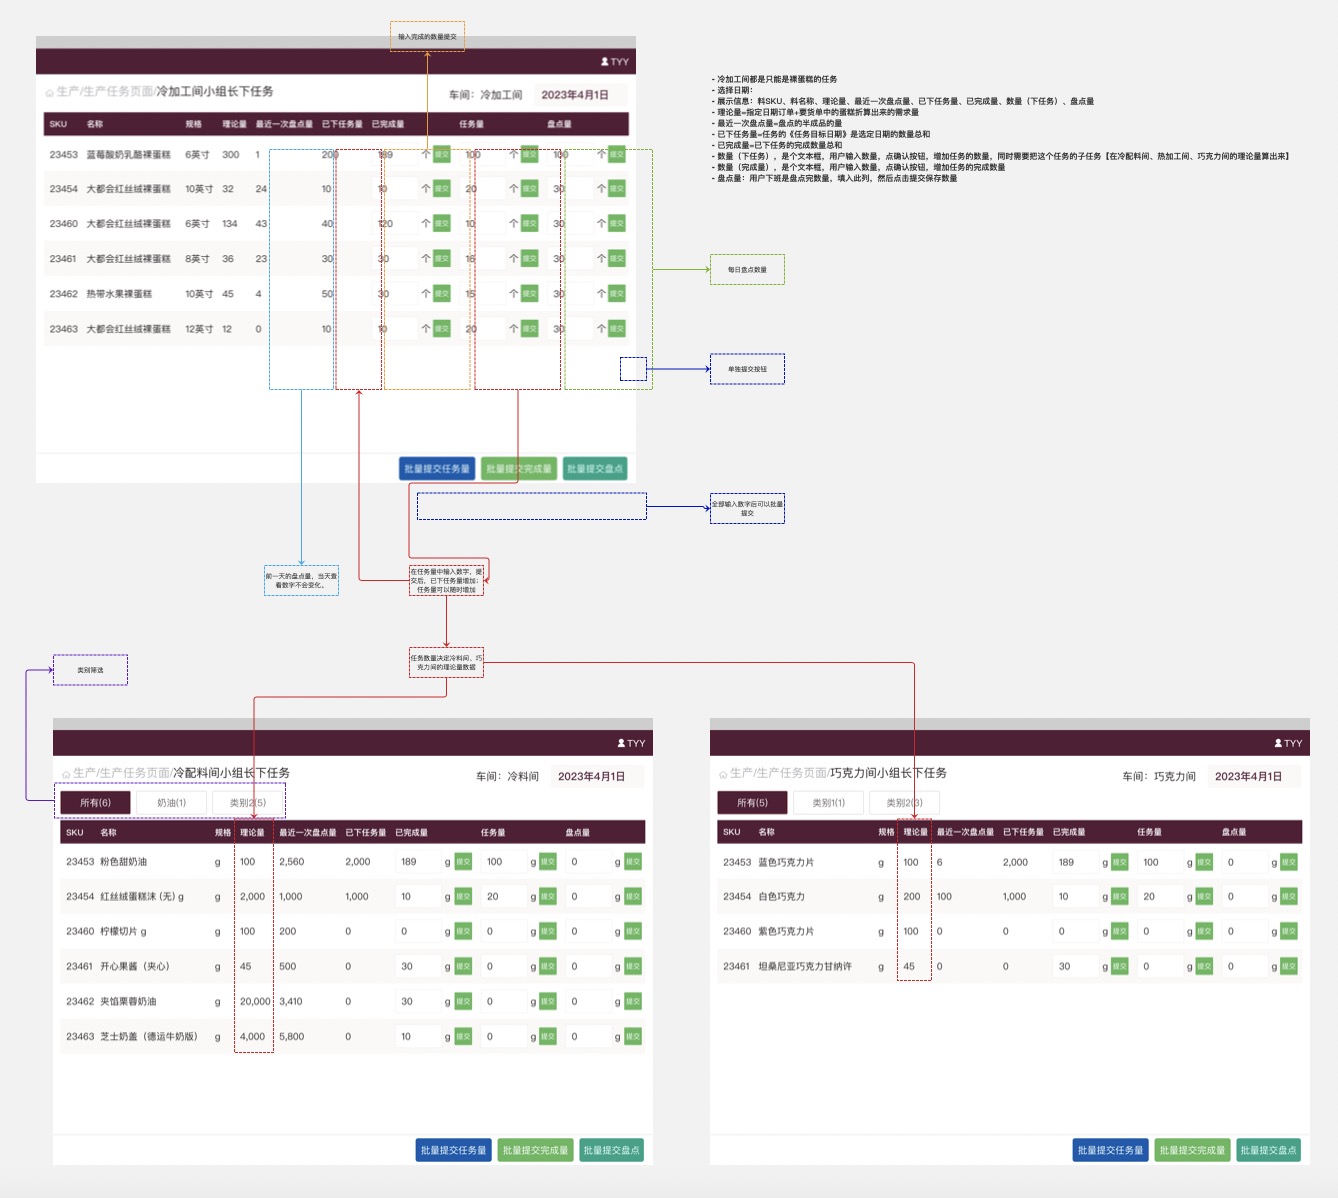
Task: Click 盘点量 up-arrow for row 23460 in 冷加工间
Action: click(x=601, y=223)
